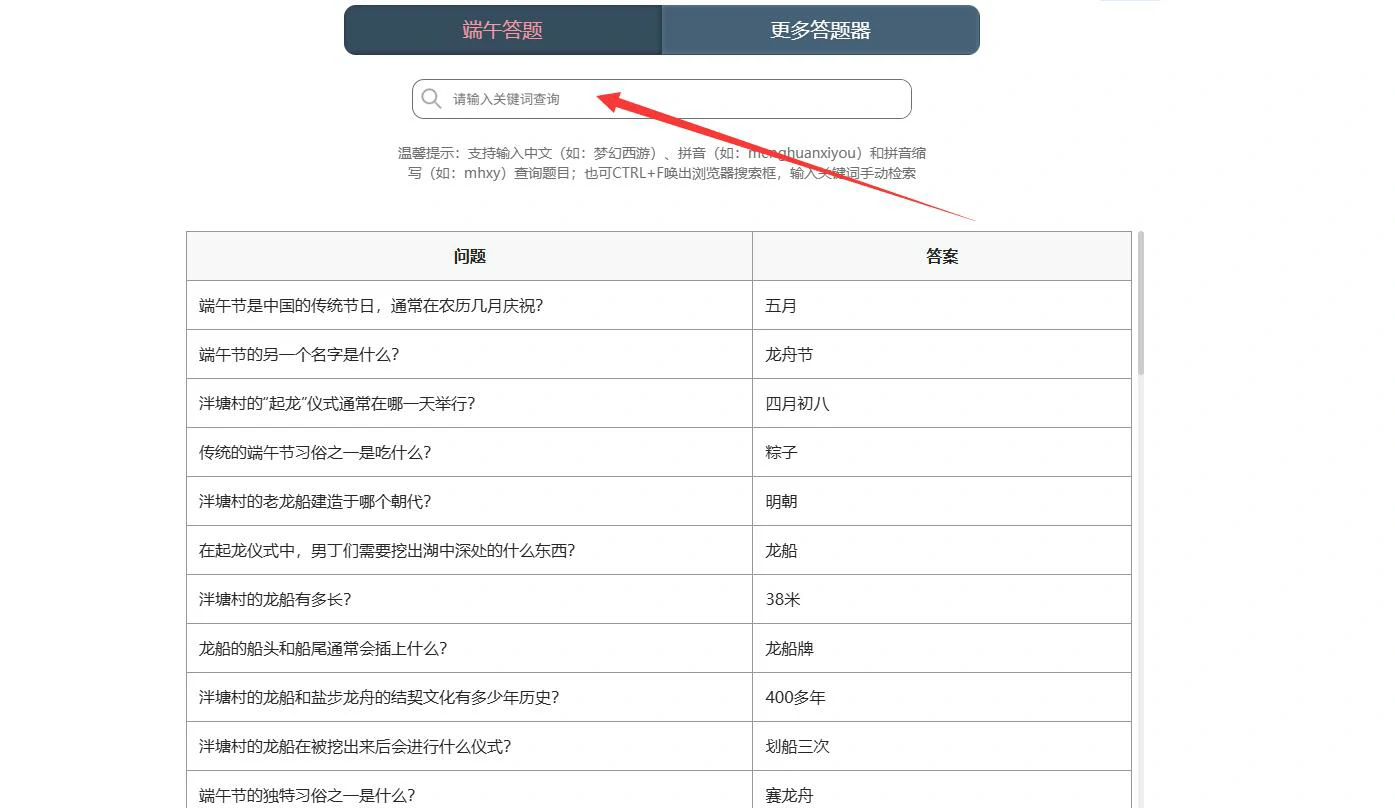Select question 龙船的船头和船尾通常会插上什么?
Screen dimensions: 1395x808
(469, 648)
